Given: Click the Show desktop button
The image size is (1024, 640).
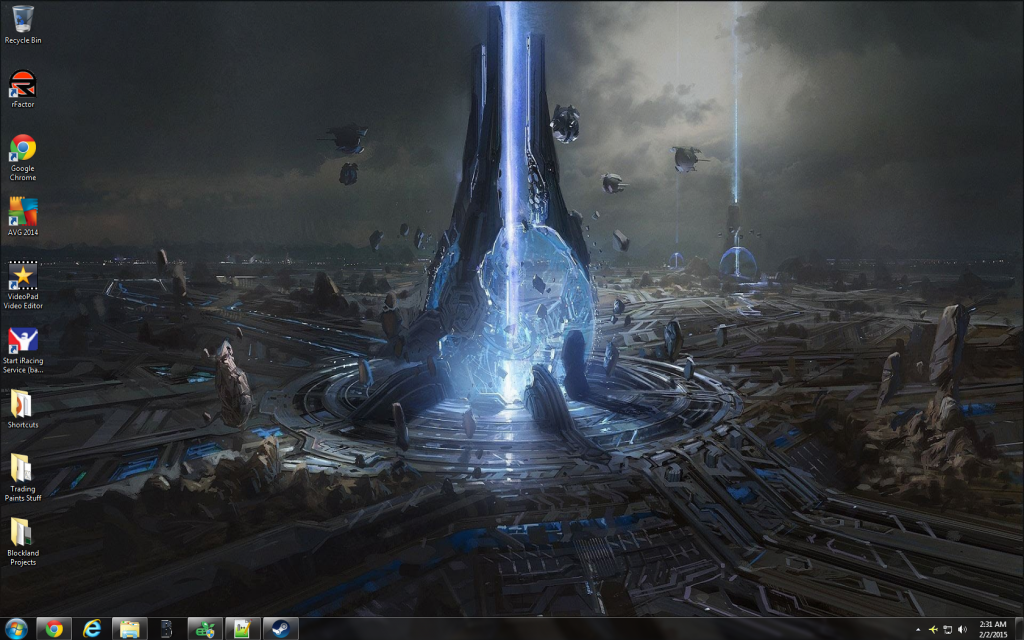Looking at the screenshot, I should coord(1019,629).
